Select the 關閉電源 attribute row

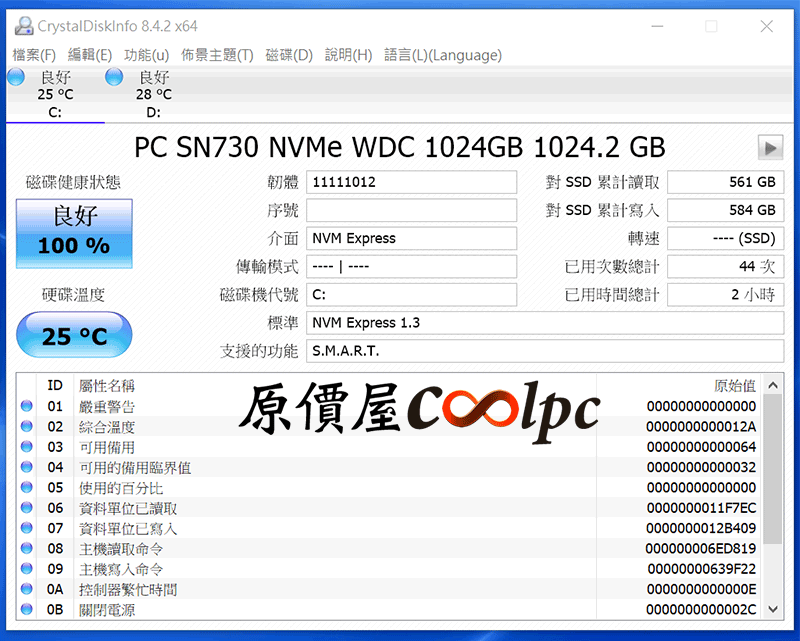390,609
